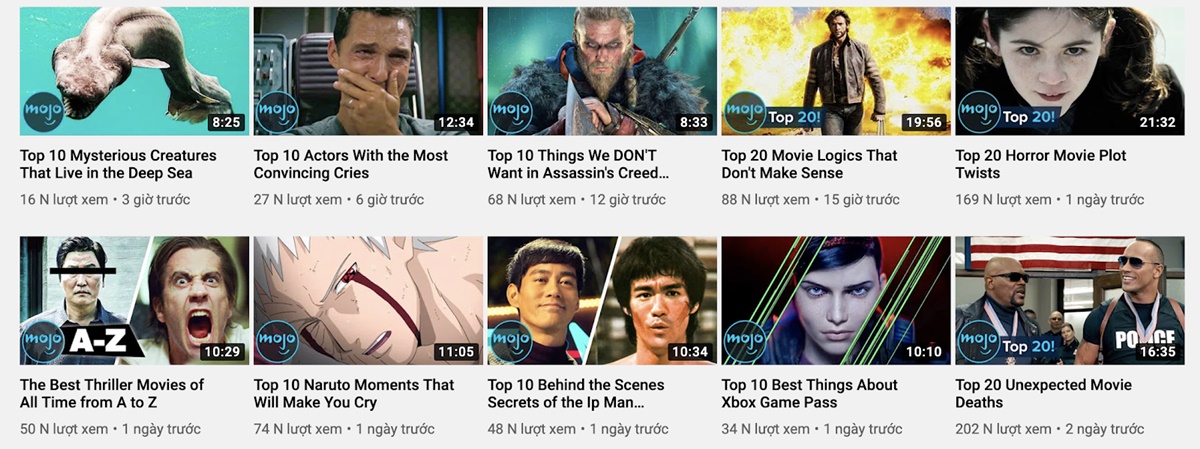1200x449 pixels.
Task: Play the Wolverine explosion video thumbnail
Action: 836,71
